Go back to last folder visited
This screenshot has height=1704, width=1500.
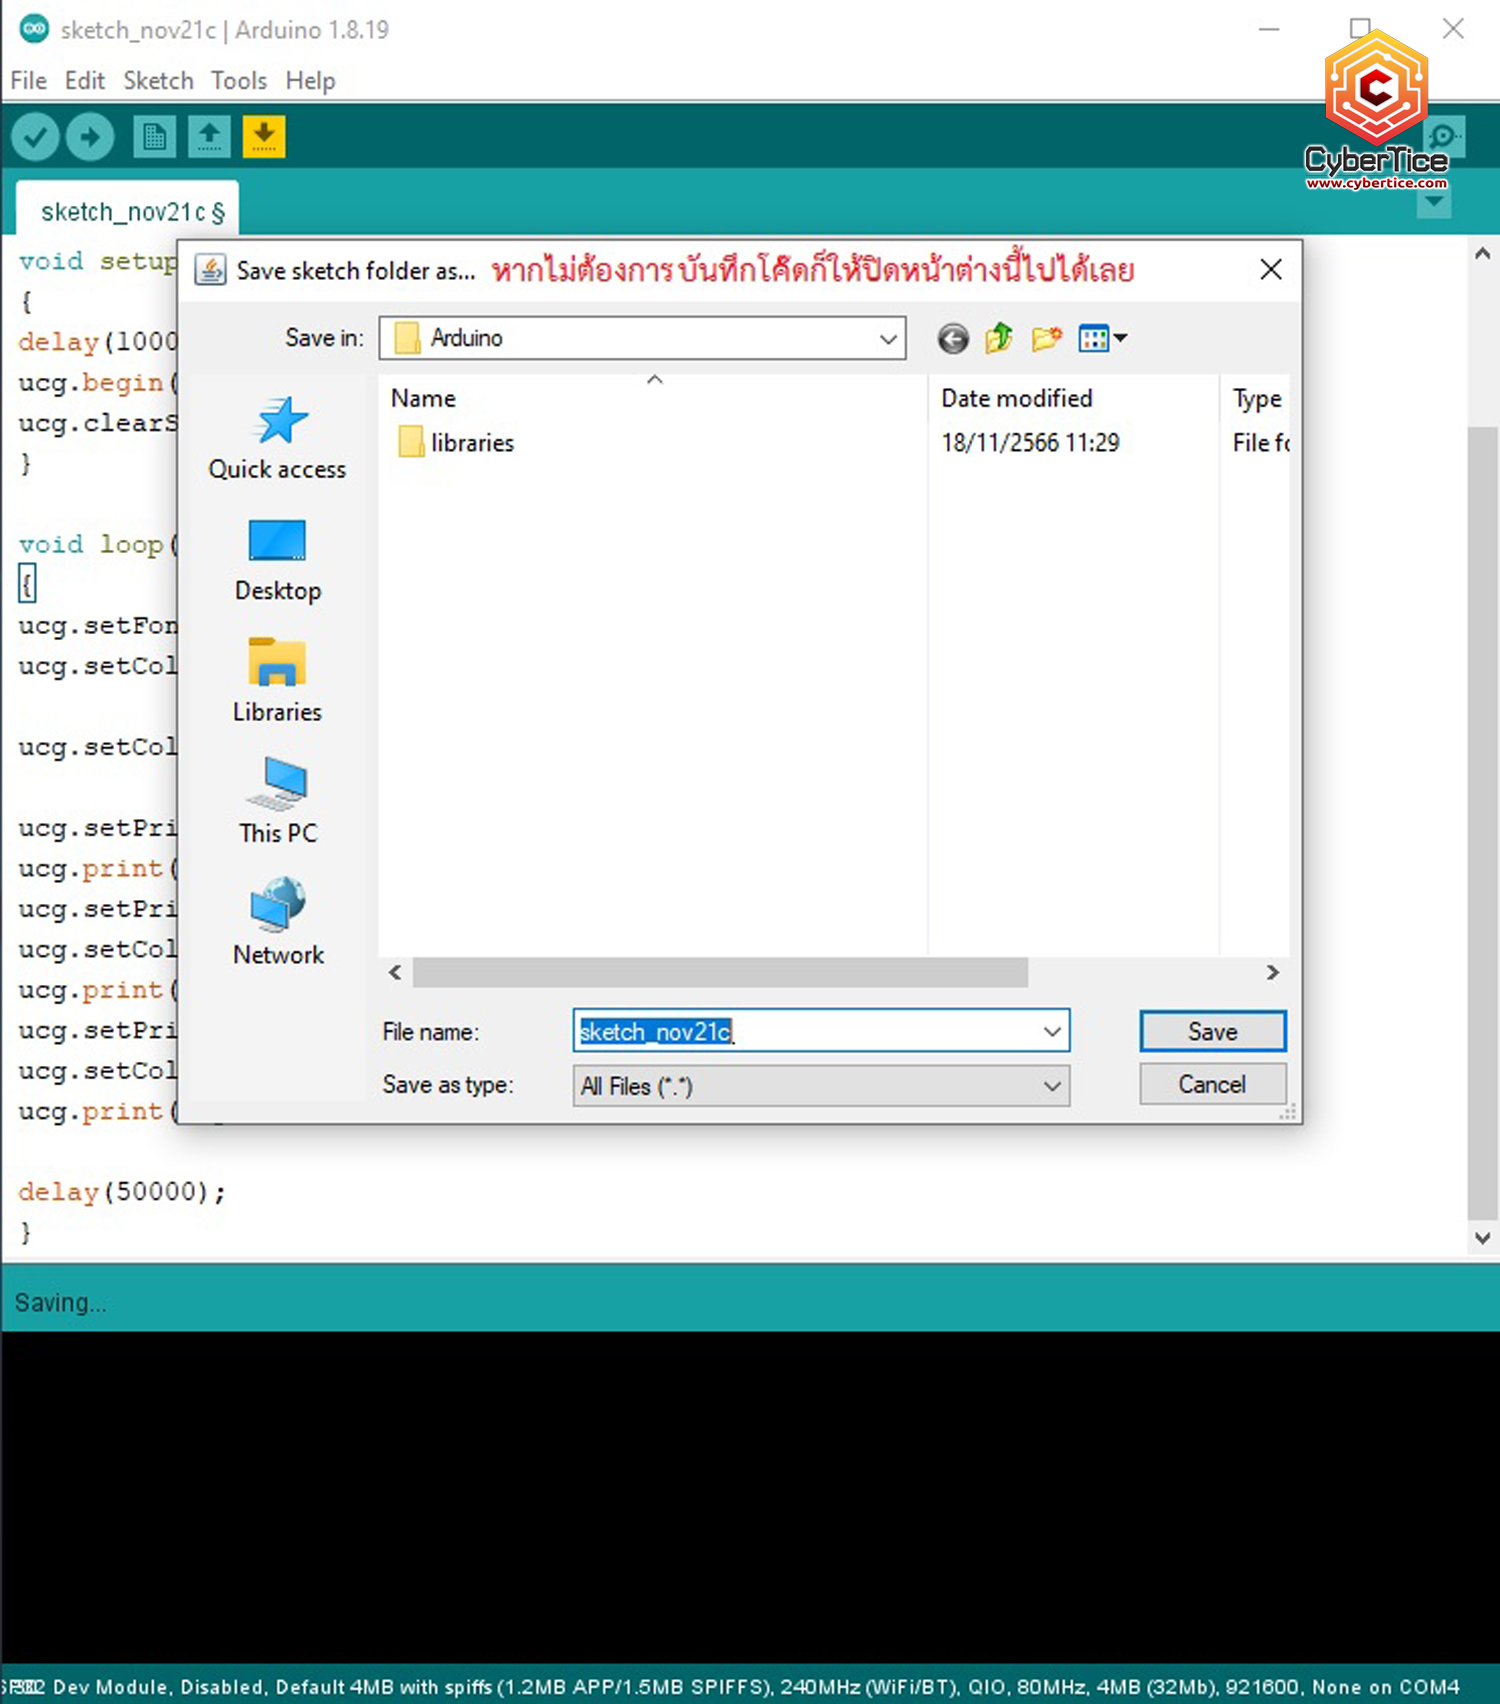(x=953, y=339)
